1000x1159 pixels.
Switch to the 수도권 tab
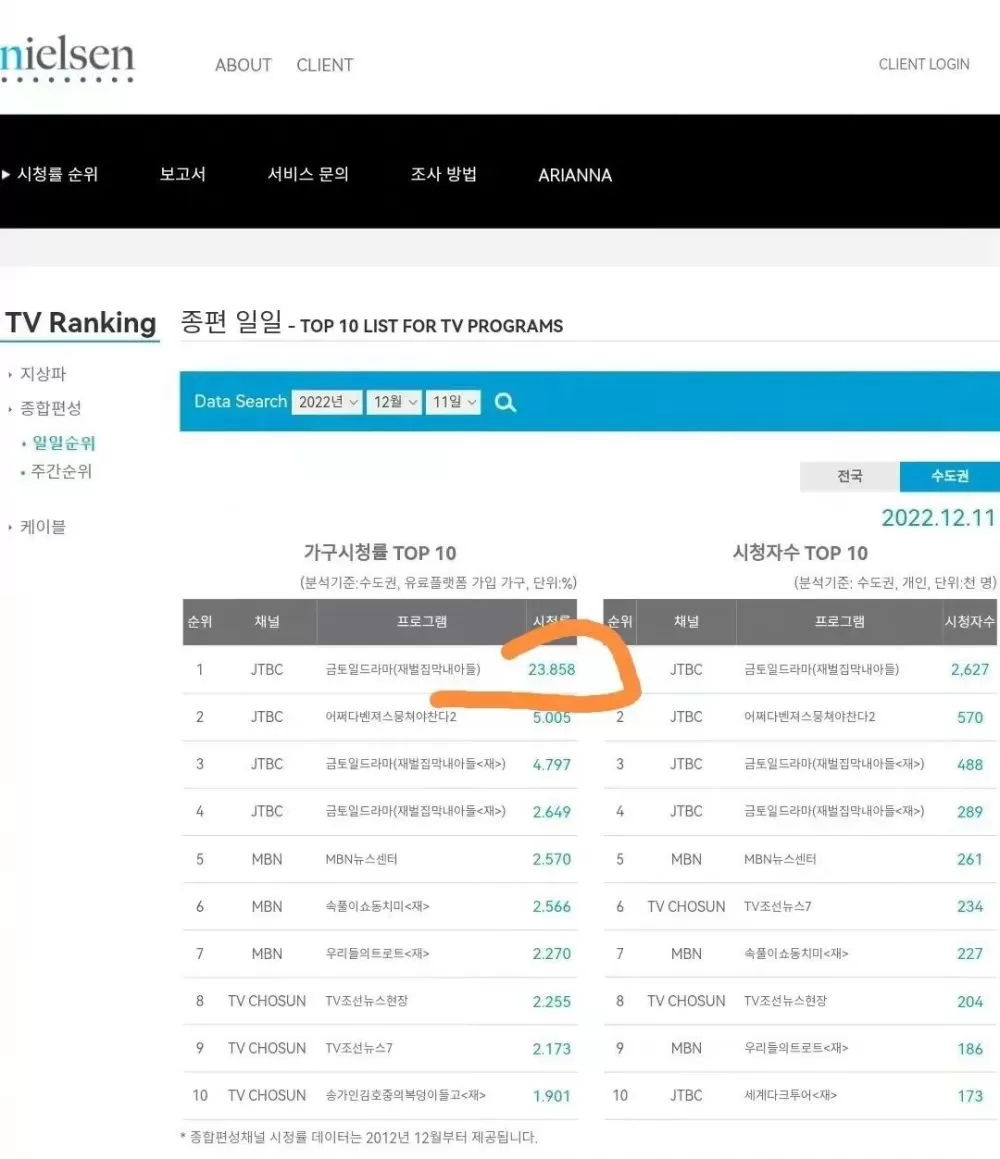click(950, 477)
